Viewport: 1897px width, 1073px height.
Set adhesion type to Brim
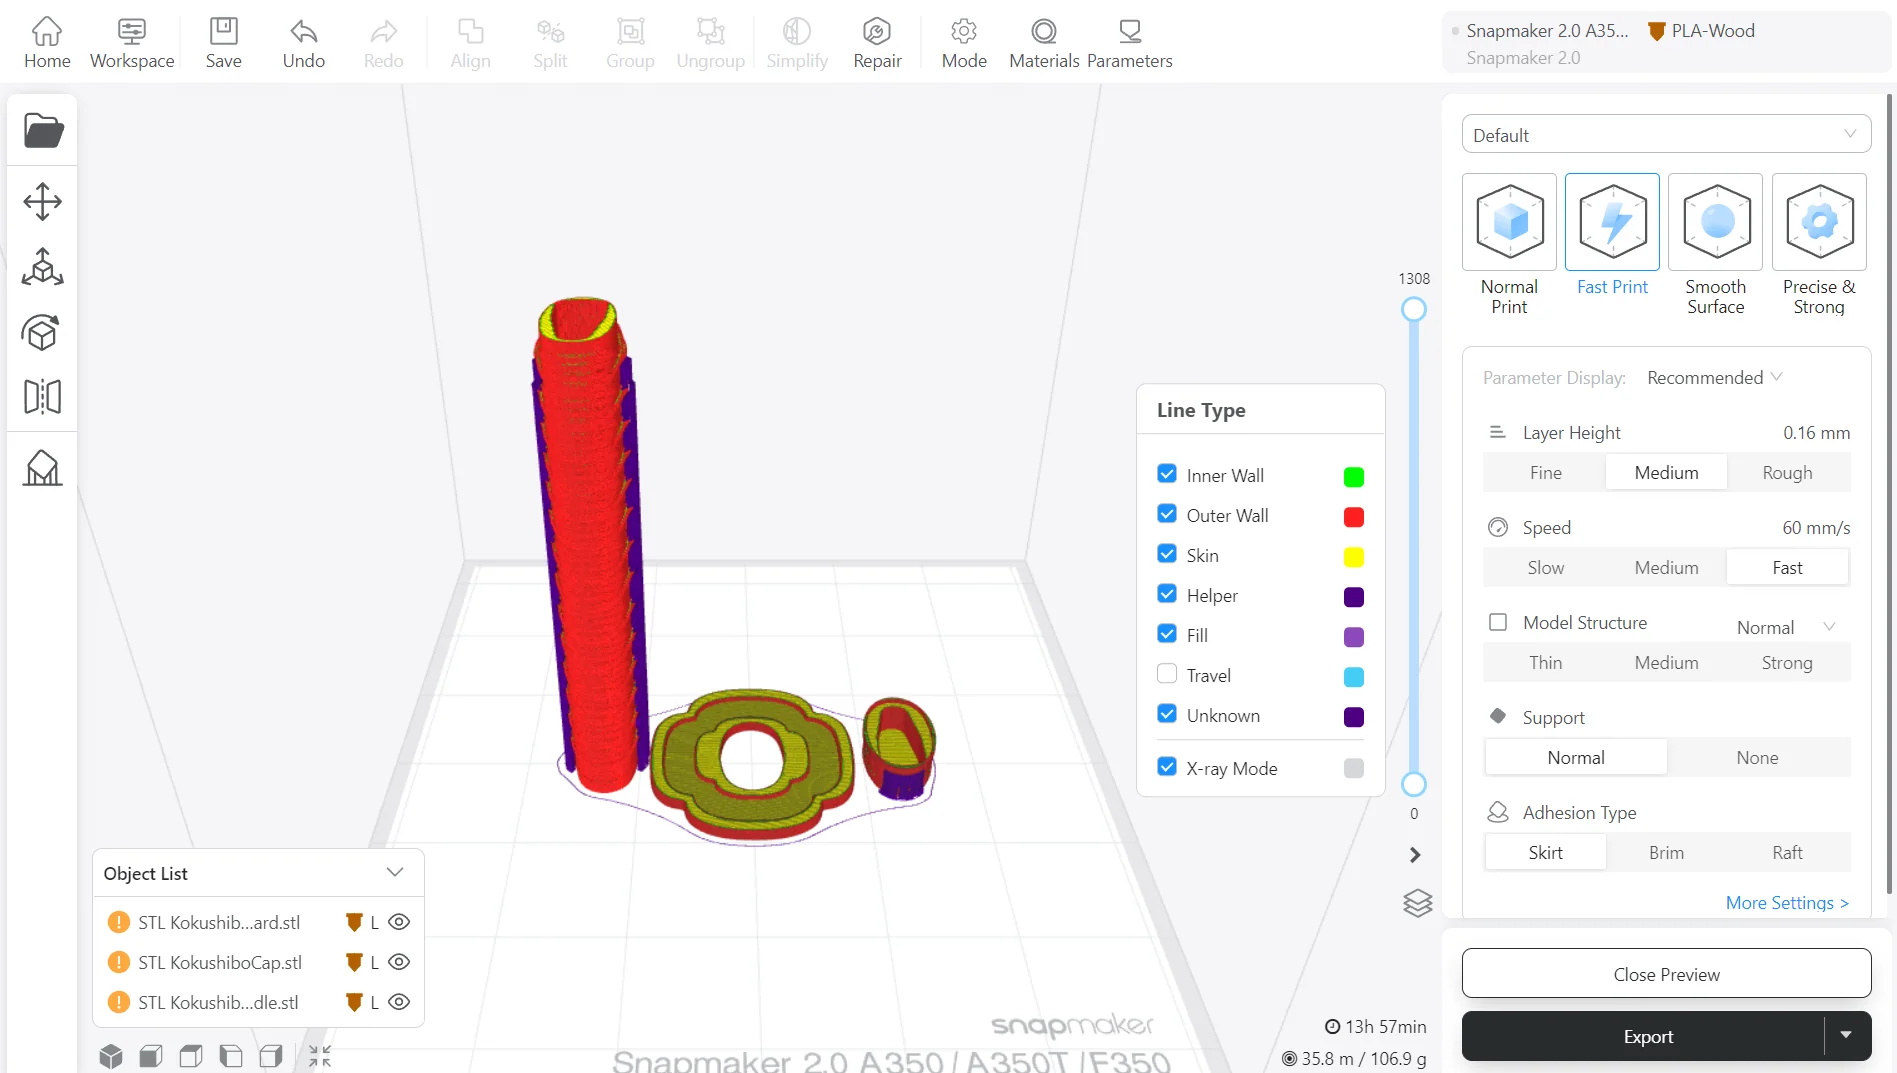1666,853
